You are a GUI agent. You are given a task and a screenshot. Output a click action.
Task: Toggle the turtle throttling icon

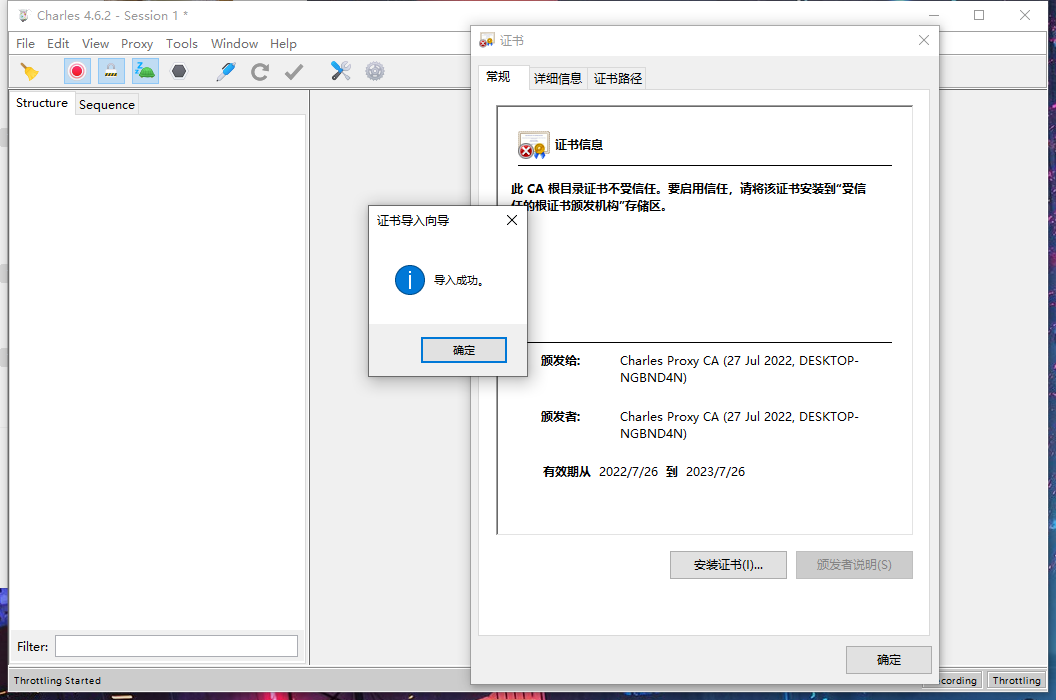pos(145,71)
